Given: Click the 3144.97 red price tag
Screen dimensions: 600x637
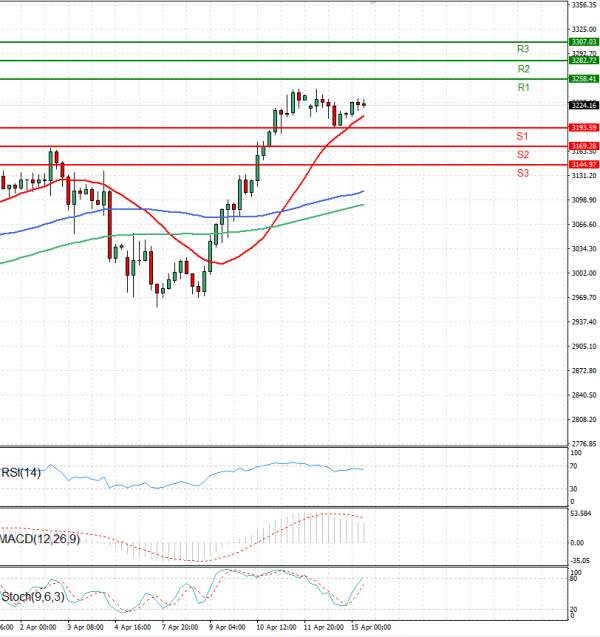Looking at the screenshot, I should tap(583, 164).
